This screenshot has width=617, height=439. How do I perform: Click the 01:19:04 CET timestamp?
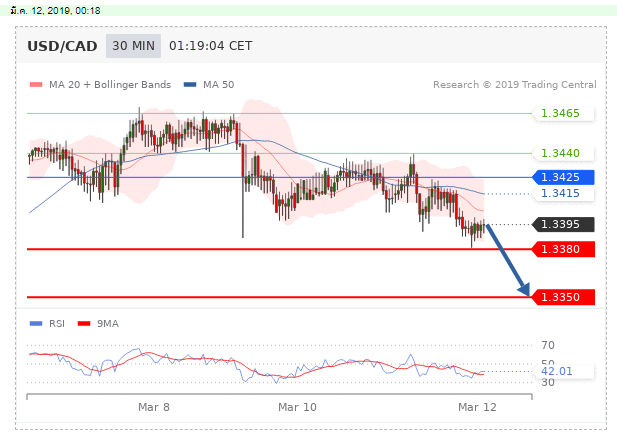coord(211,46)
